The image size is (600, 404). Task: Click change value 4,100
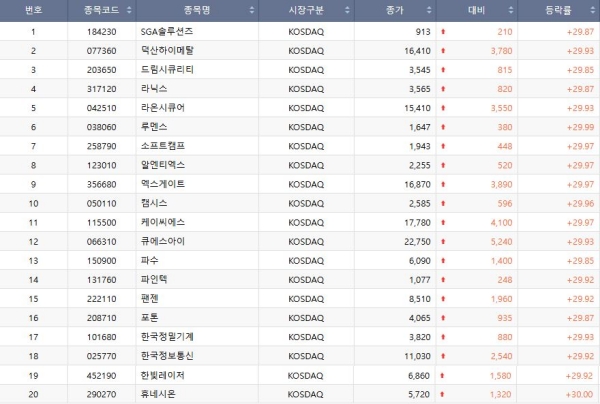[x=502, y=223]
